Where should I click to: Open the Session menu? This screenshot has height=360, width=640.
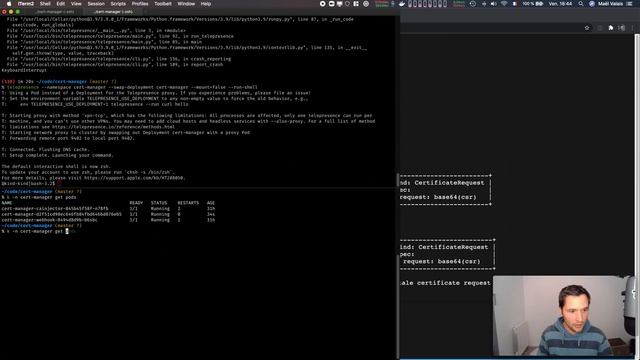click(x=96, y=4)
